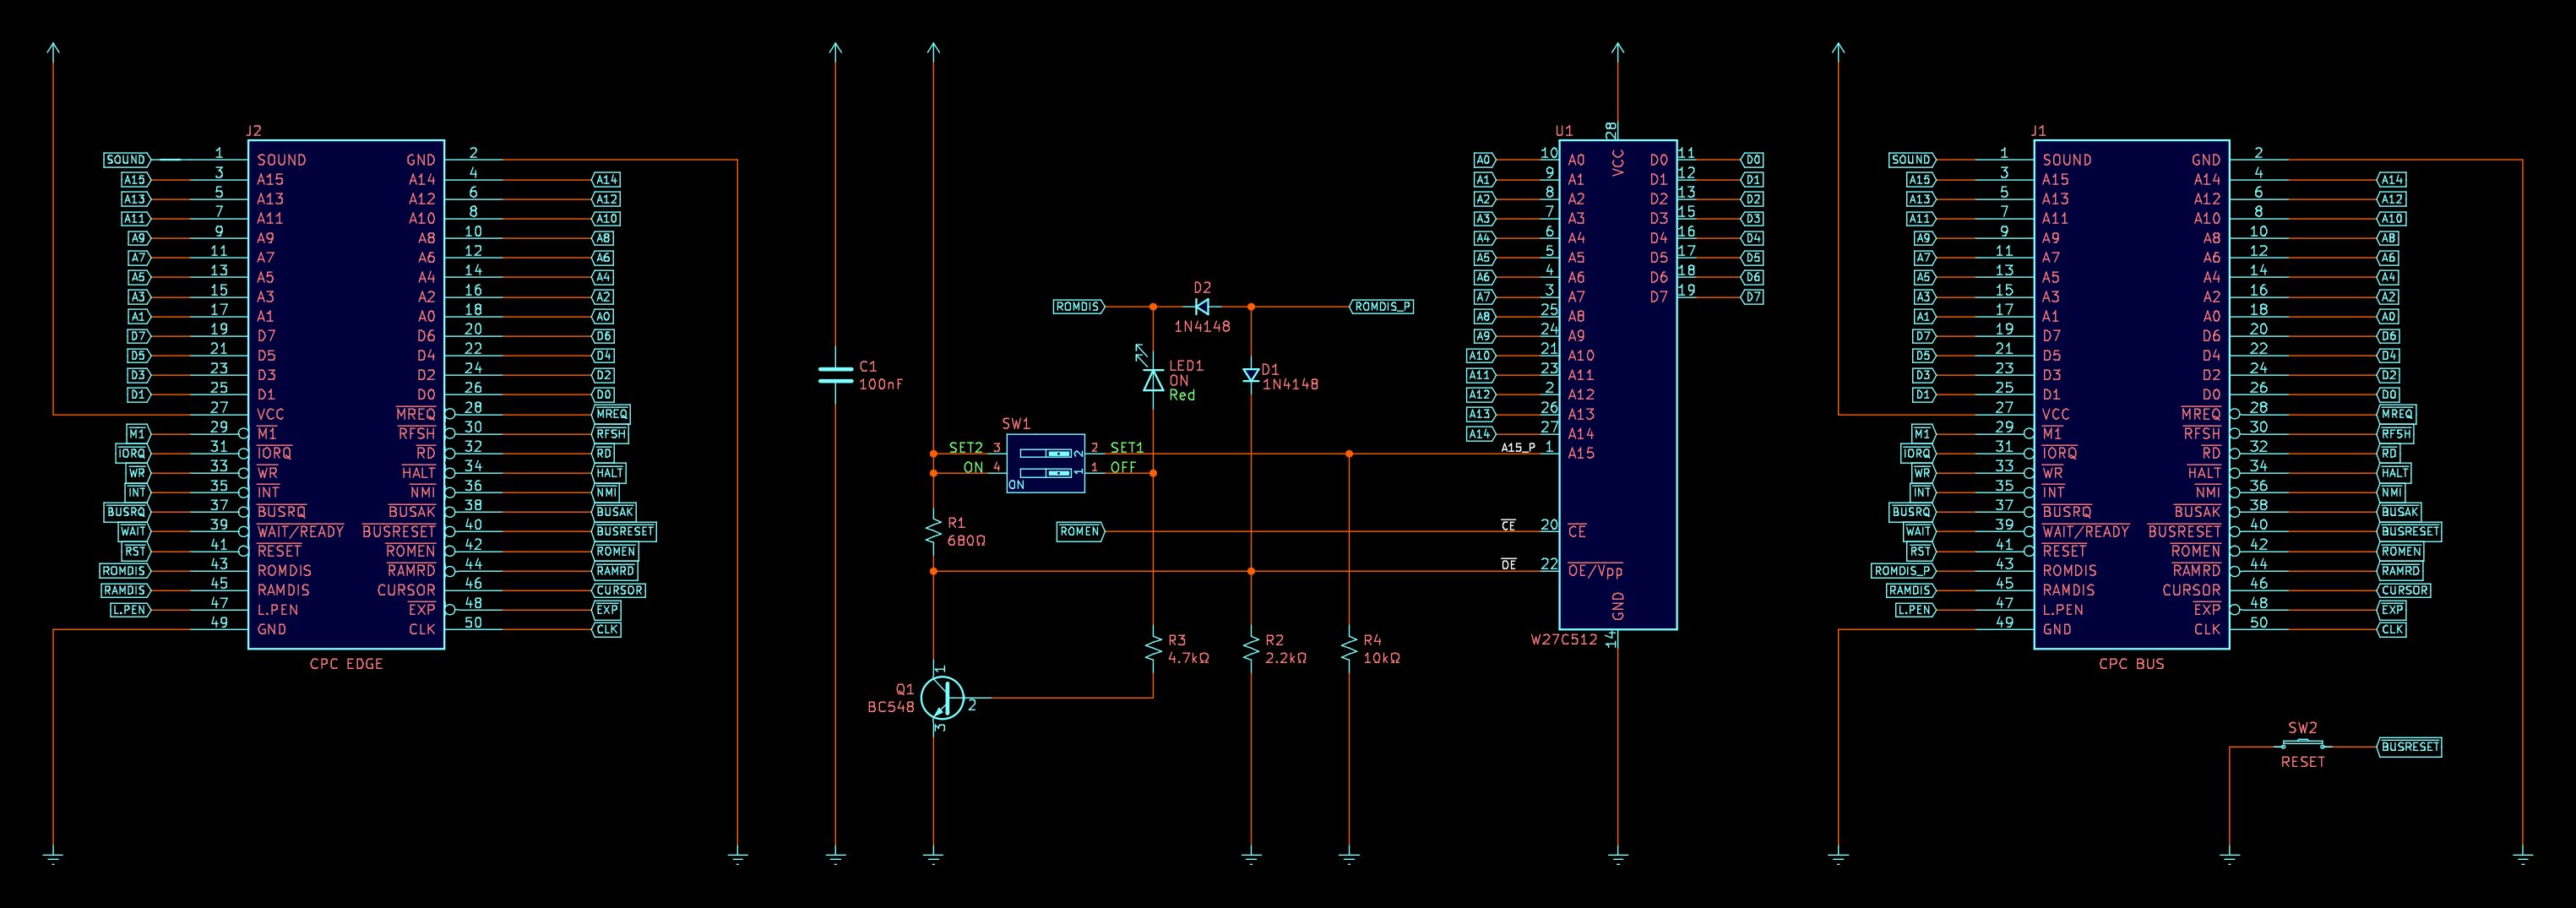This screenshot has height=908, width=2576.
Task: Select resistor R2 zigzag symbol
Action: (x=1251, y=649)
